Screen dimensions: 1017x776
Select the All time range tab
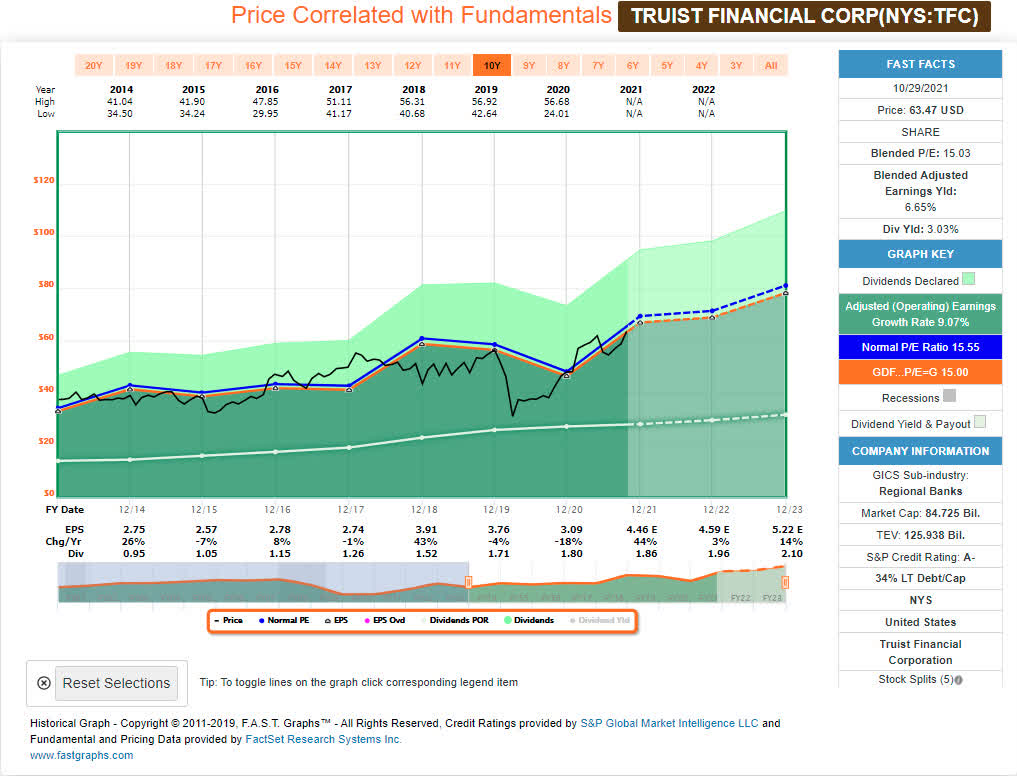771,66
